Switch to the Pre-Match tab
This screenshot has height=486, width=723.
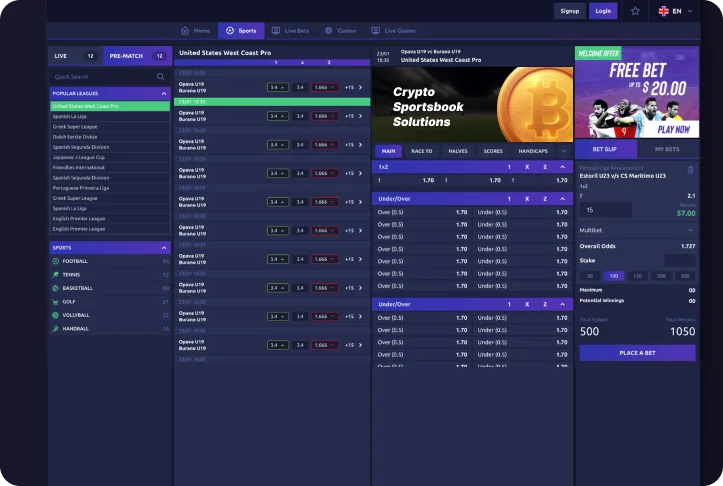point(137,56)
